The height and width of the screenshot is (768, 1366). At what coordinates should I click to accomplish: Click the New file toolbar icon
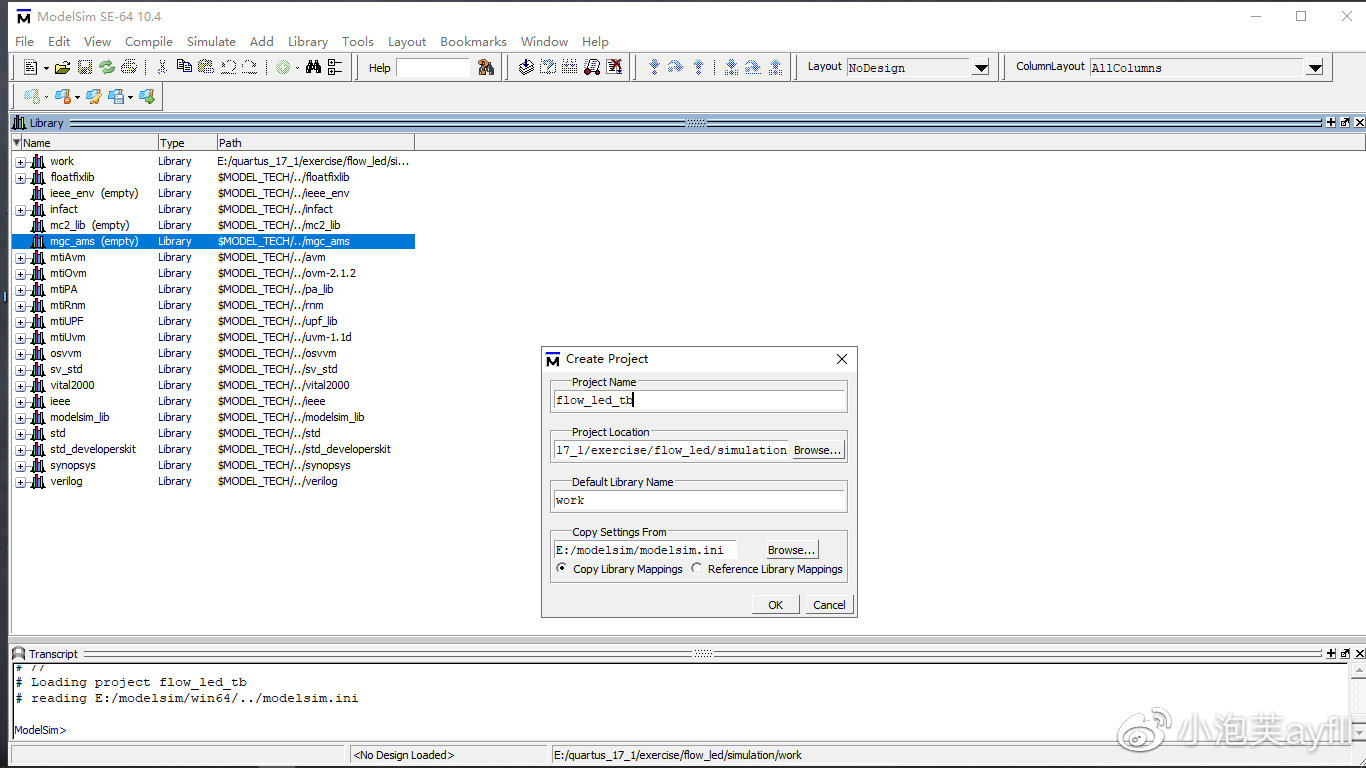(x=30, y=67)
